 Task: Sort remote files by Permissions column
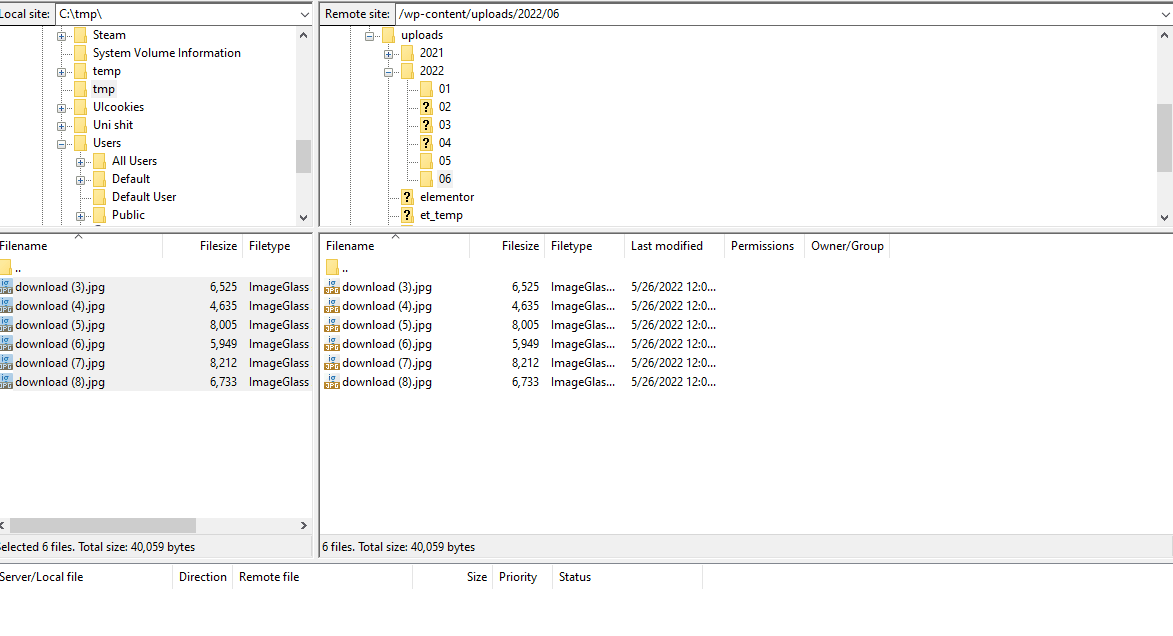764,246
